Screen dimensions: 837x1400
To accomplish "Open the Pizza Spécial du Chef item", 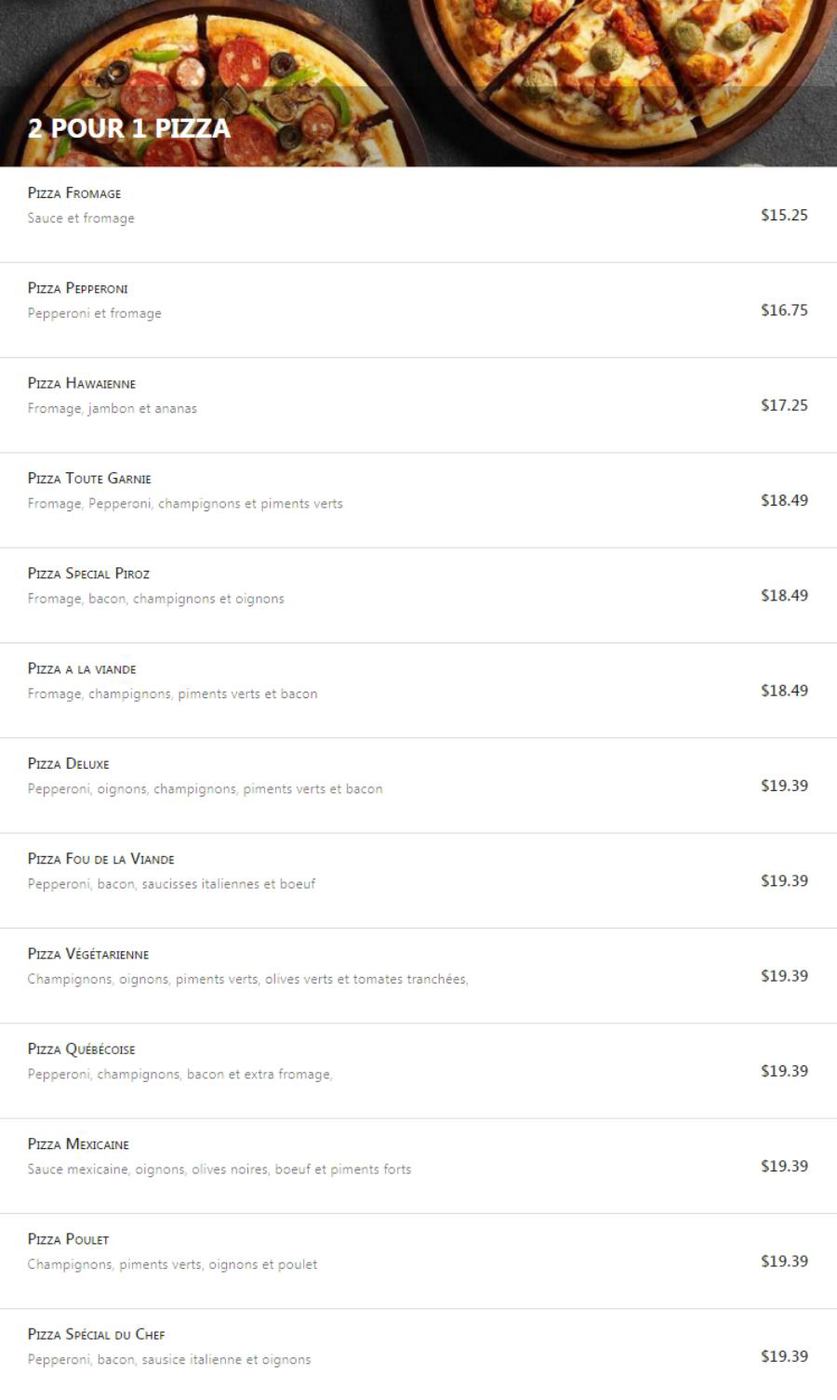I will click(96, 1333).
